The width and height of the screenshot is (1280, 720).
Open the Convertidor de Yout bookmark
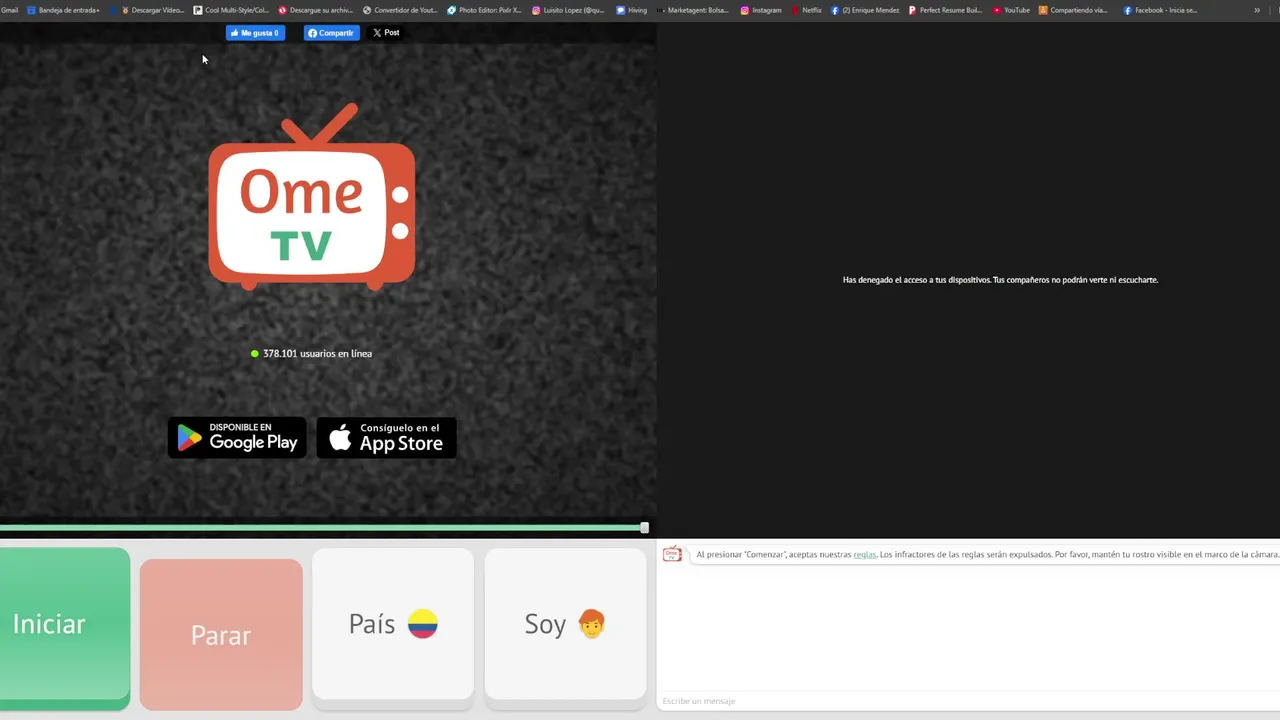[x=400, y=10]
